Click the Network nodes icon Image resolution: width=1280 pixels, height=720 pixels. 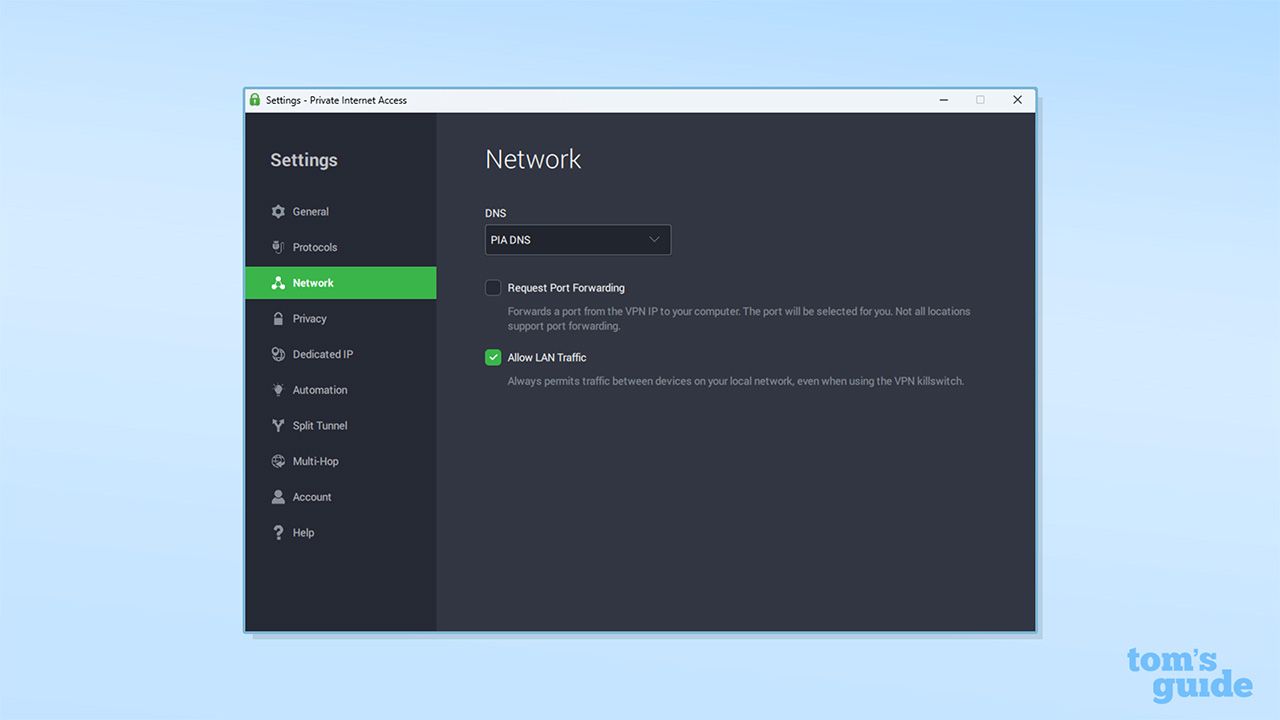(x=278, y=283)
